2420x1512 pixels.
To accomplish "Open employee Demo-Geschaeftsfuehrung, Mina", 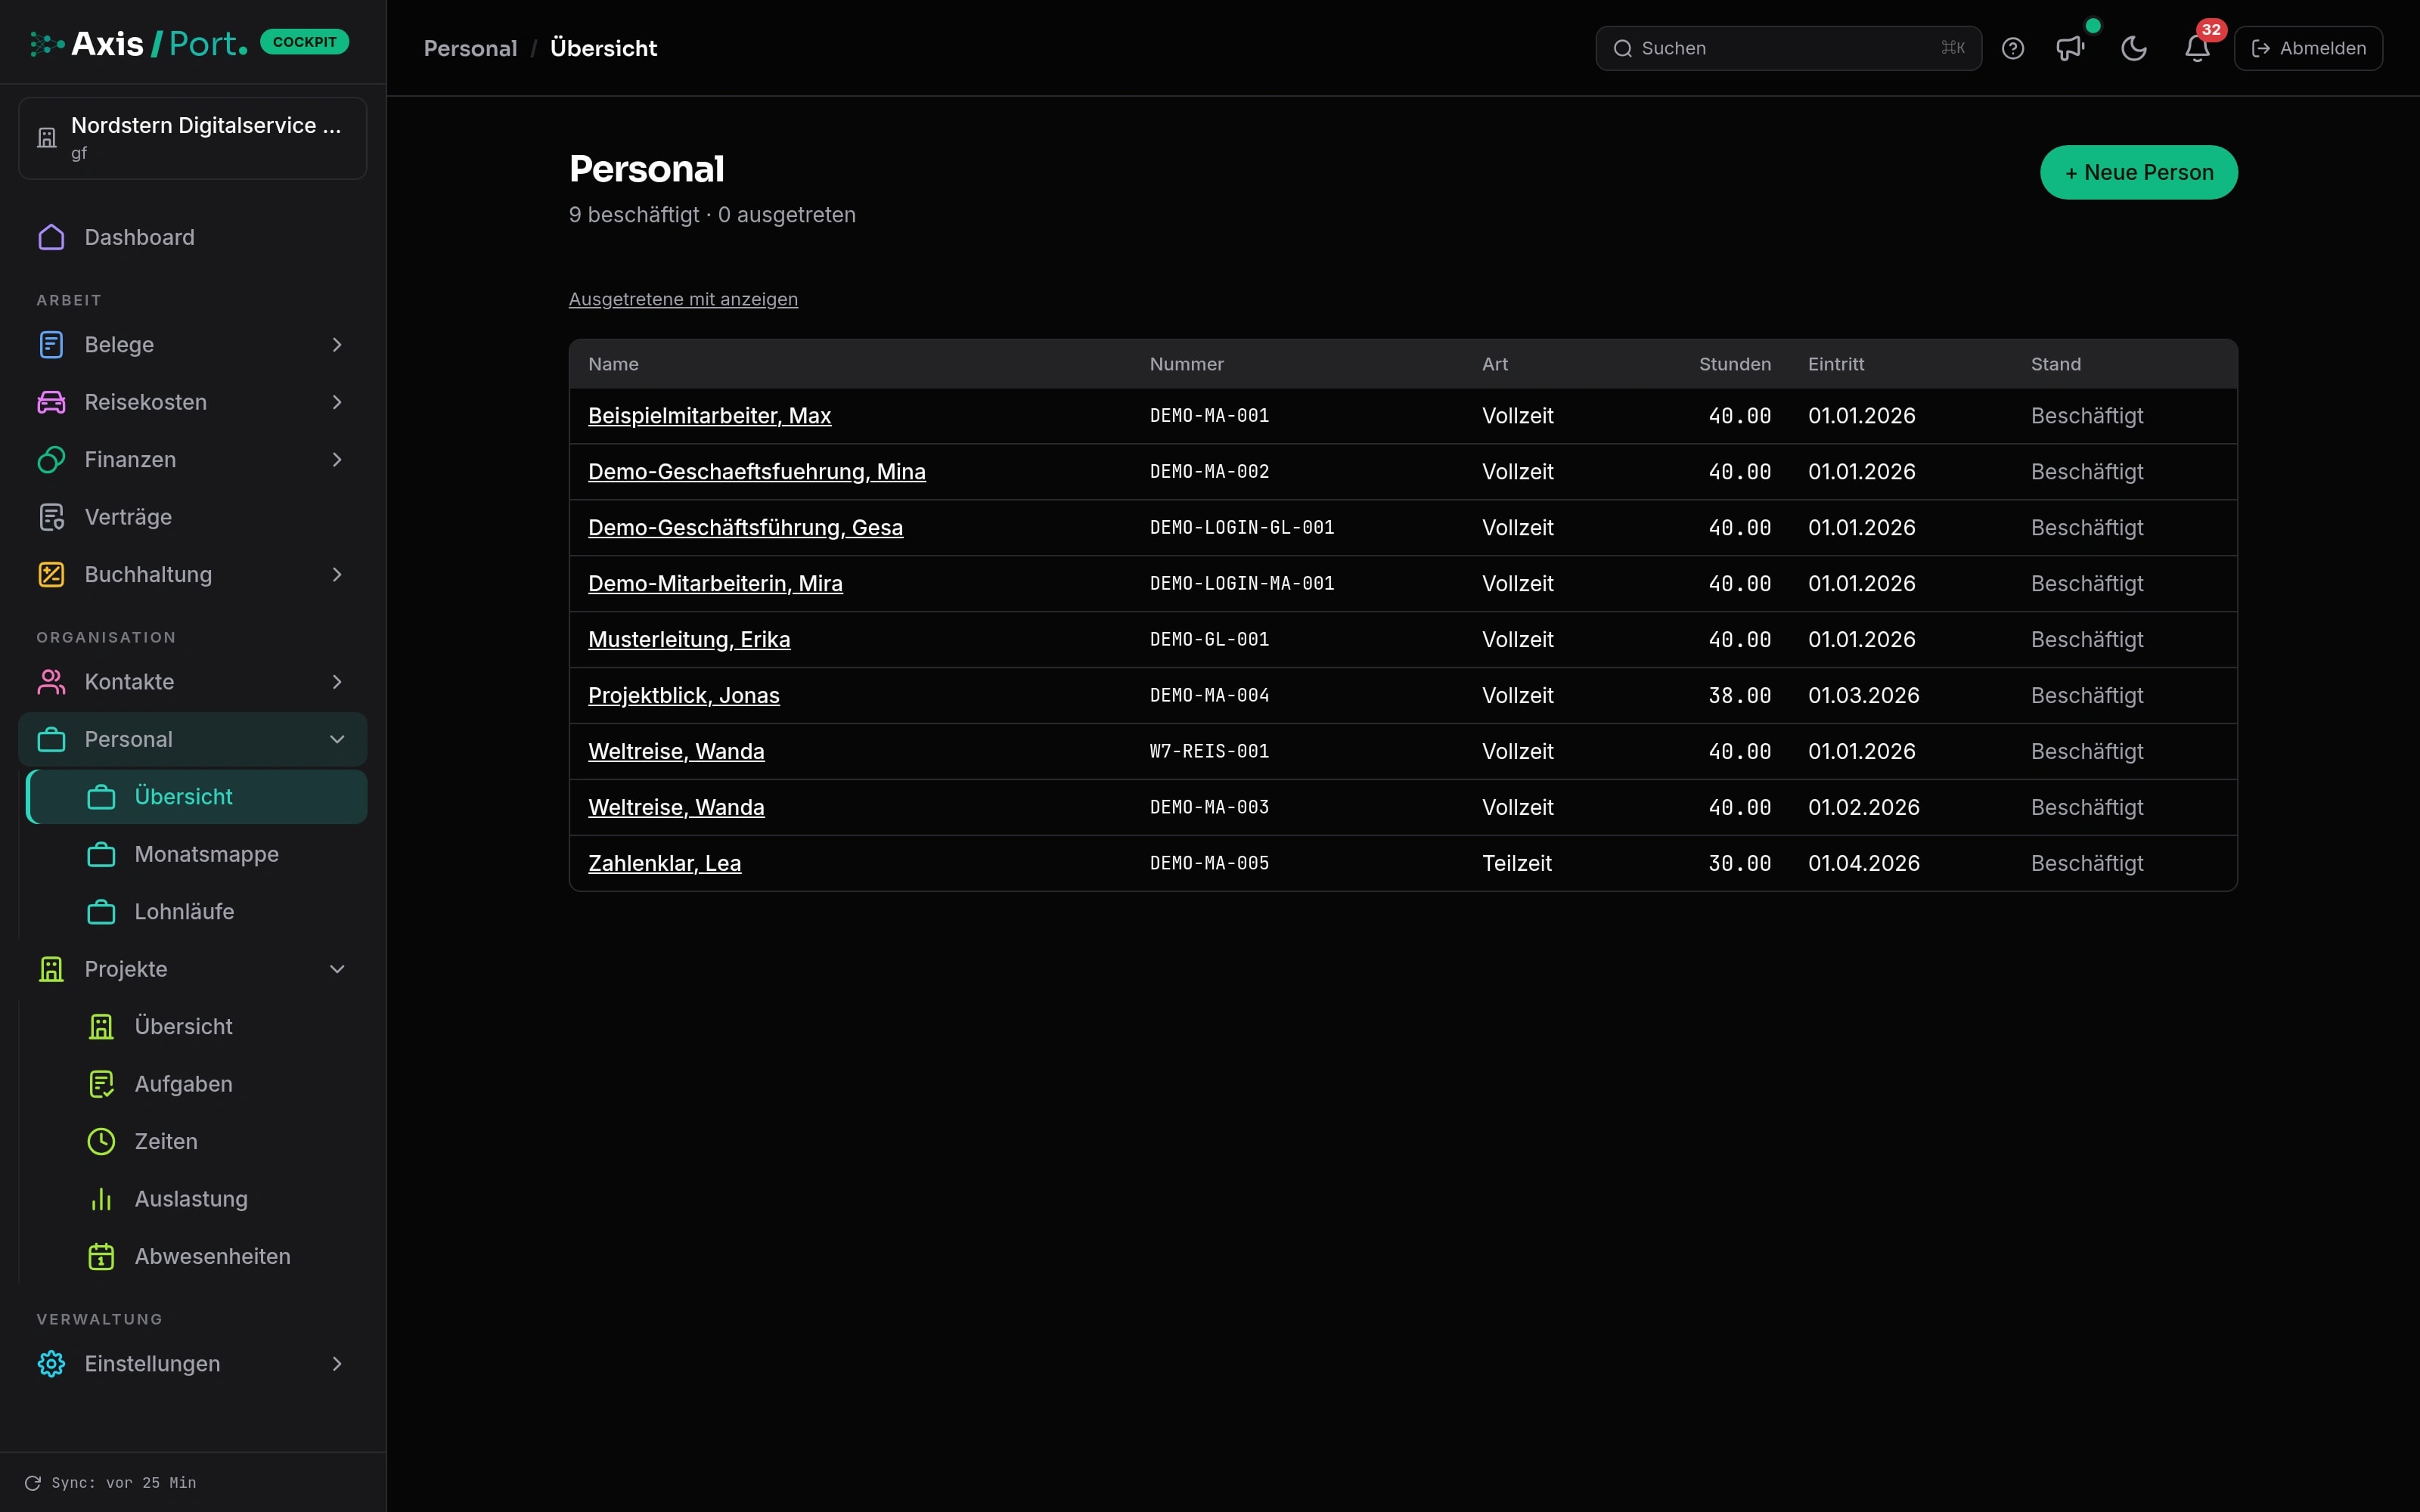I will tap(757, 472).
